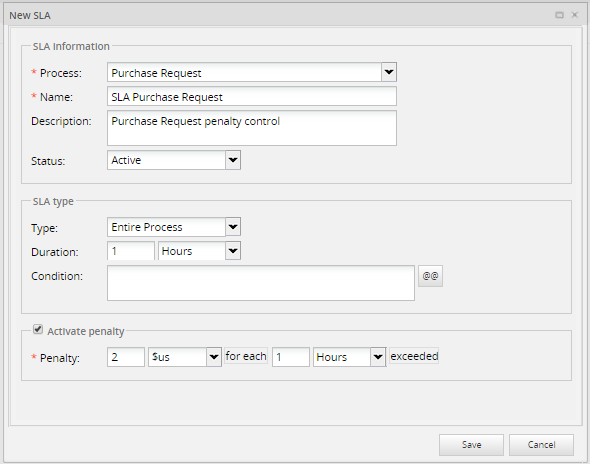This screenshot has height=464, width=590.
Task: Click inside the Condition text area
Action: click(x=261, y=283)
